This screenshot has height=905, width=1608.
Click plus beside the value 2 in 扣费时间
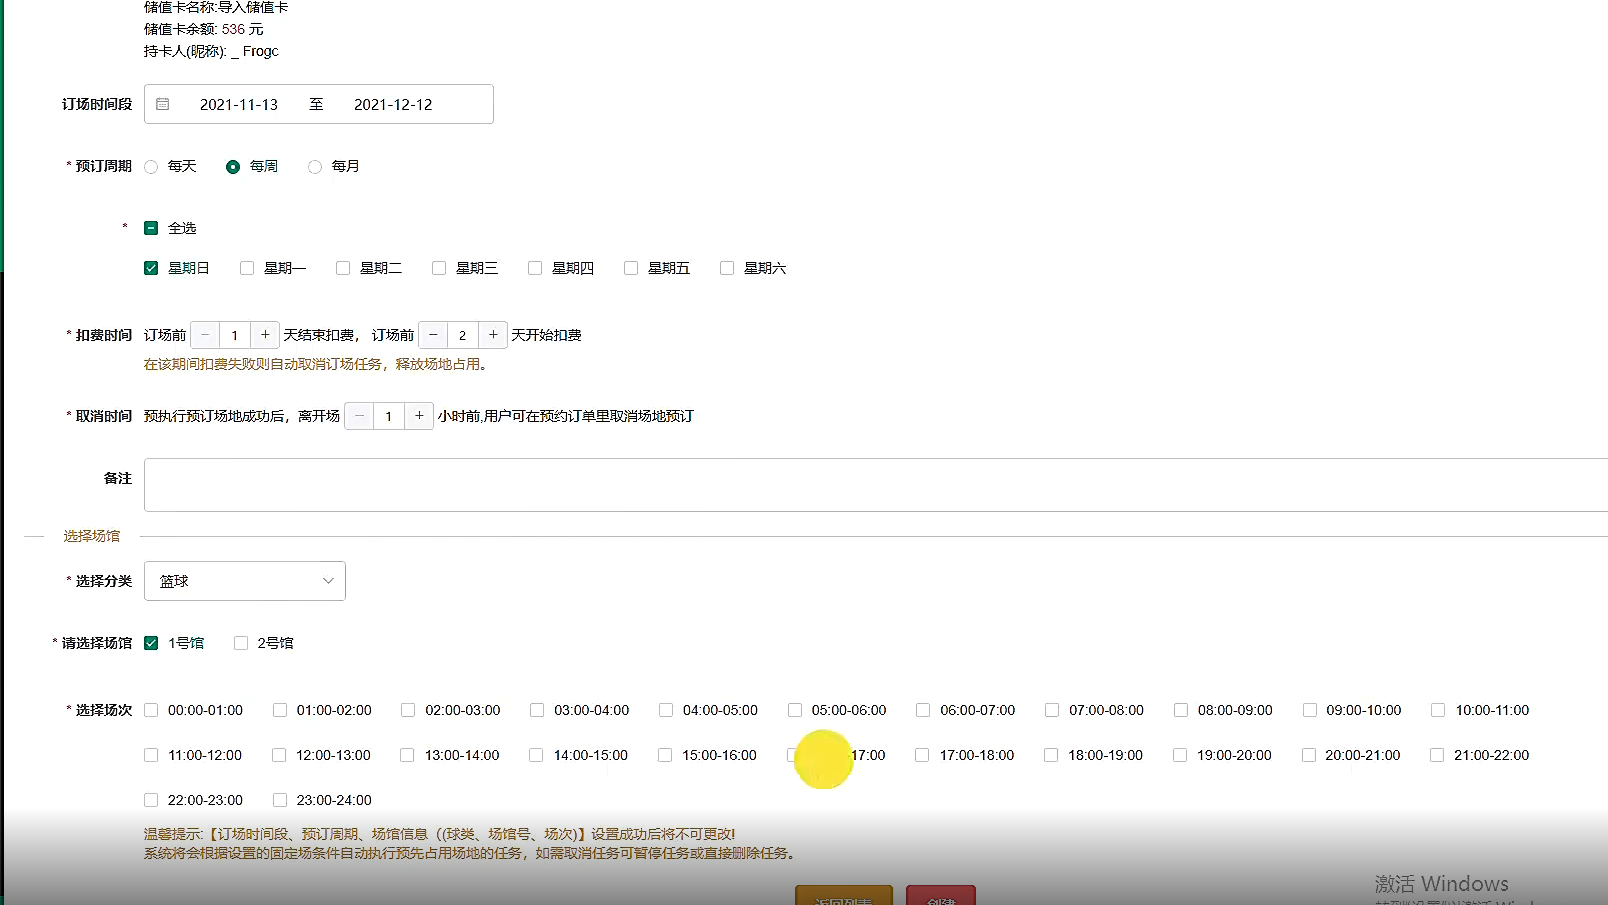(493, 334)
